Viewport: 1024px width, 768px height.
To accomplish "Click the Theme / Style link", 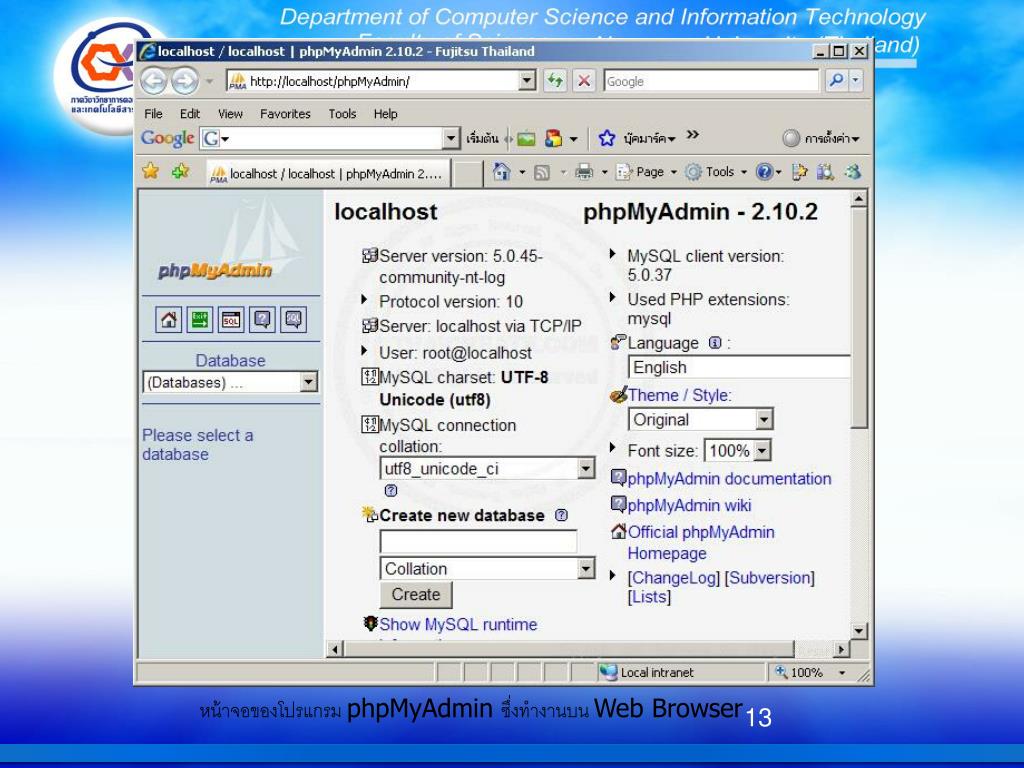I will point(679,395).
